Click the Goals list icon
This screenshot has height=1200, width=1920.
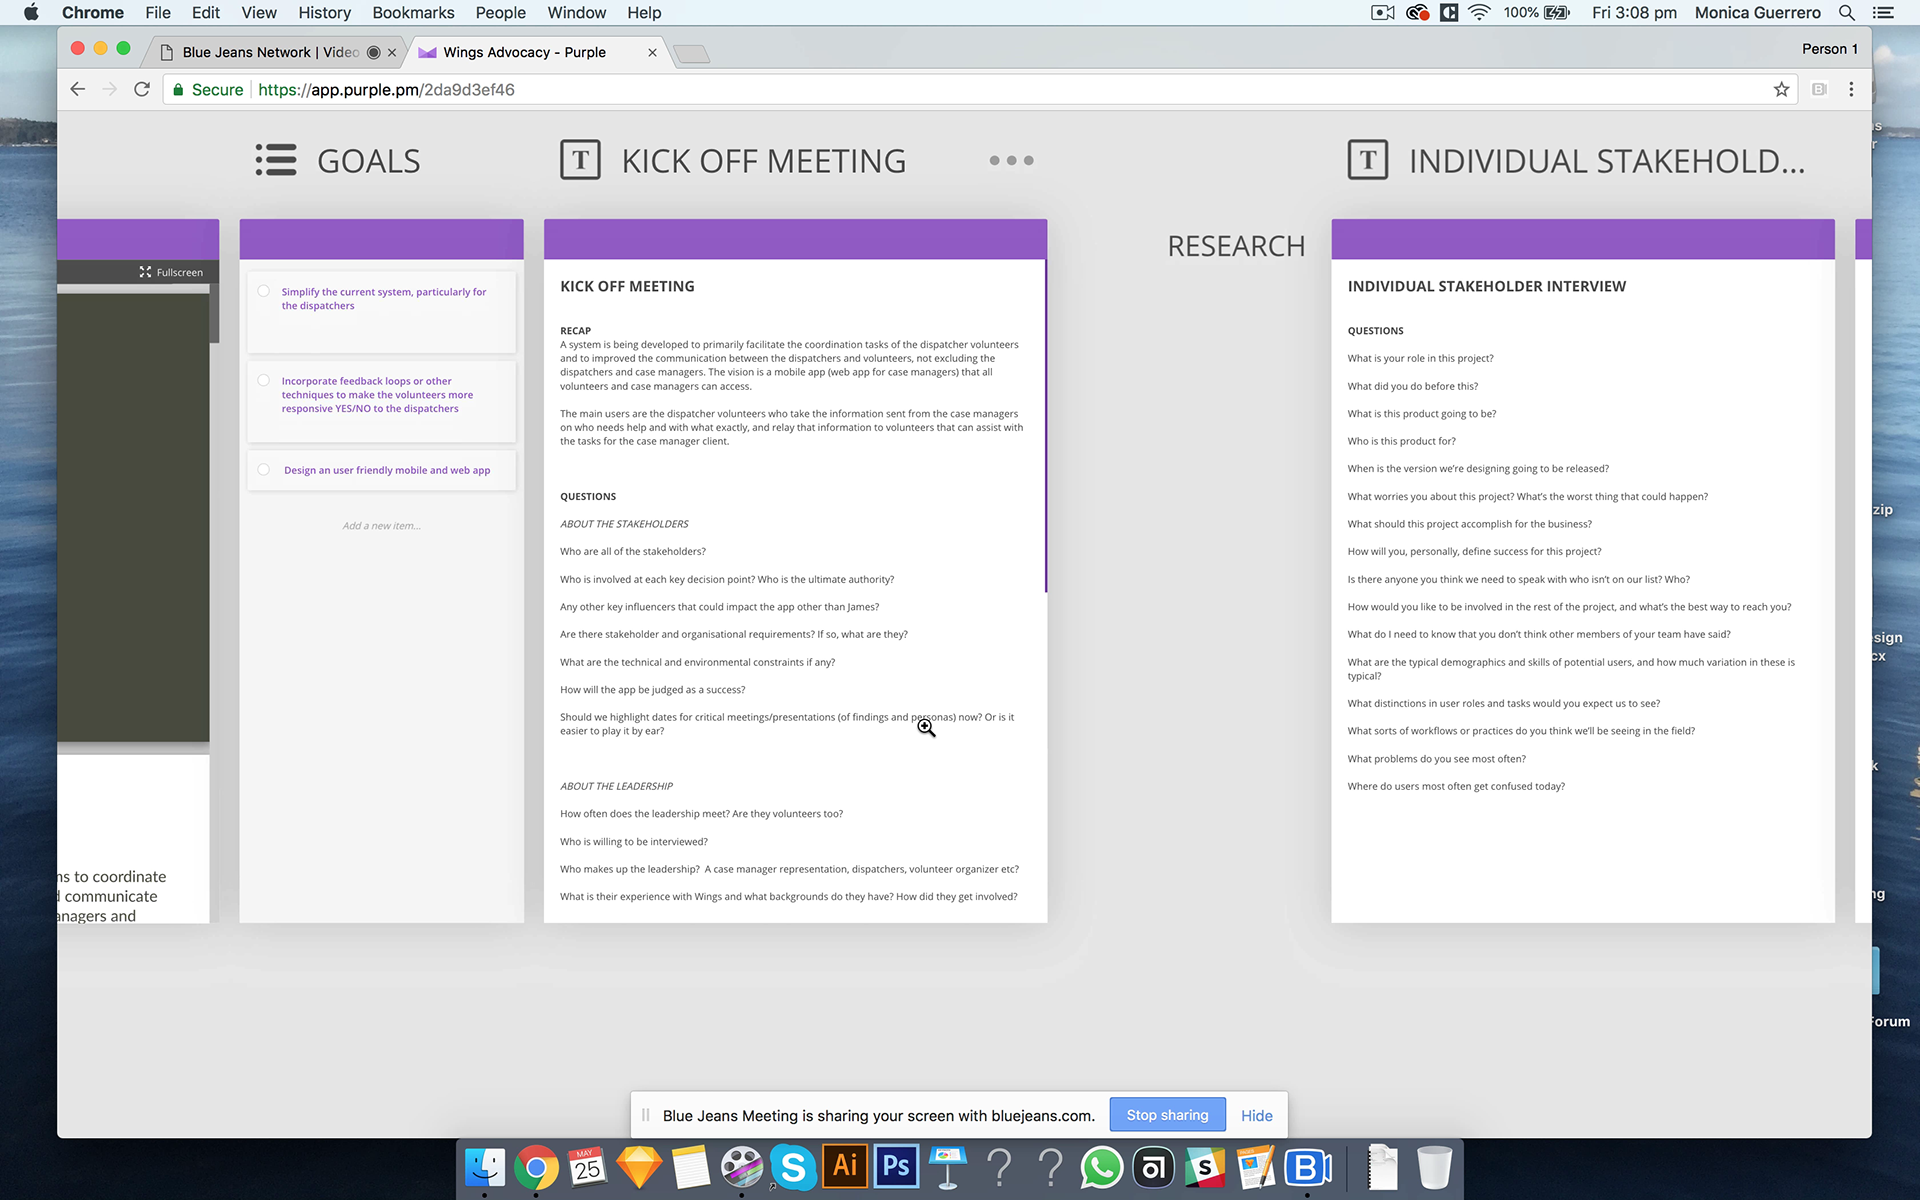click(276, 160)
